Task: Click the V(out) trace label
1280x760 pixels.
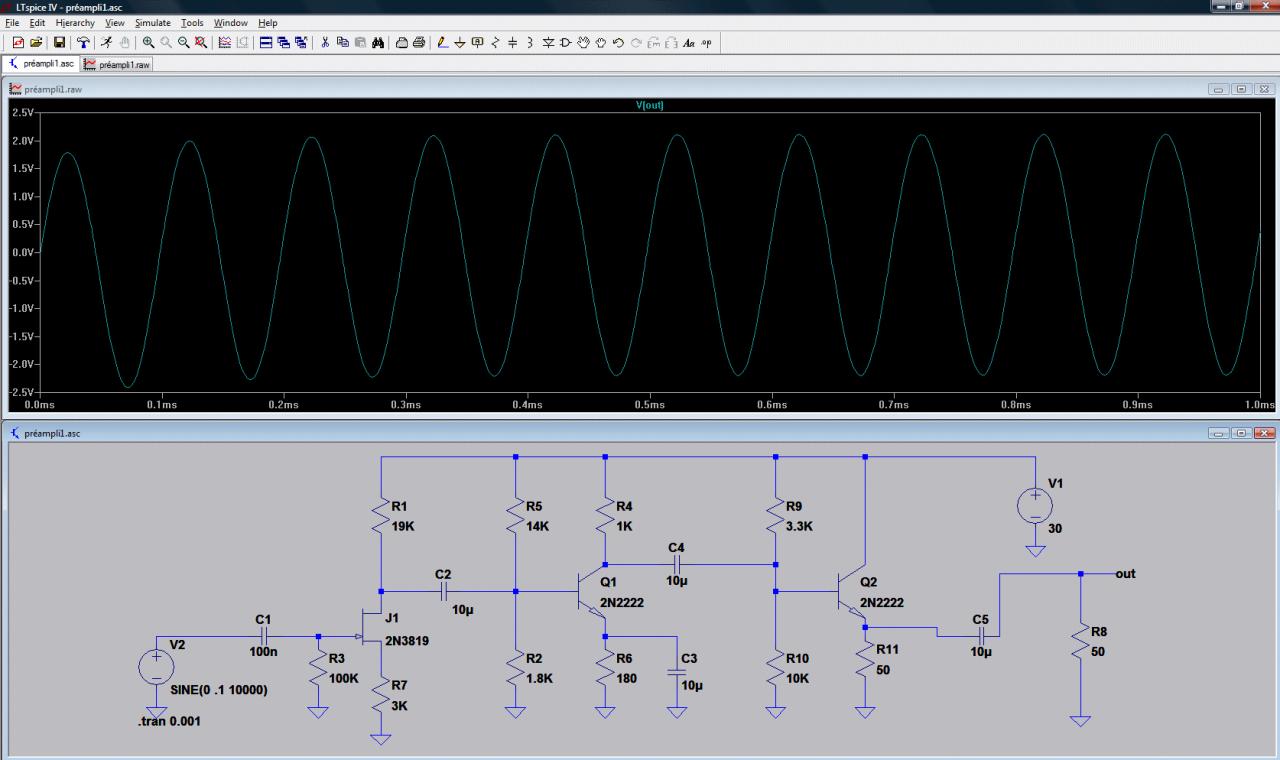Action: click(x=650, y=105)
